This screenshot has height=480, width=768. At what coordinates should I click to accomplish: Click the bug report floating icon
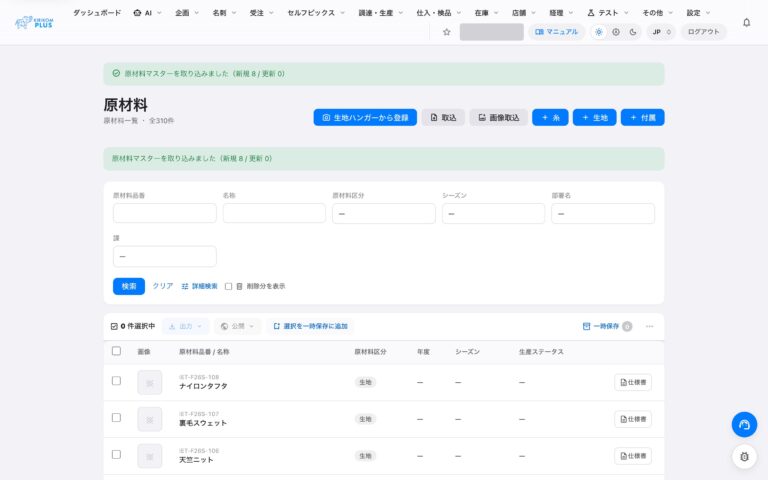pos(744,456)
